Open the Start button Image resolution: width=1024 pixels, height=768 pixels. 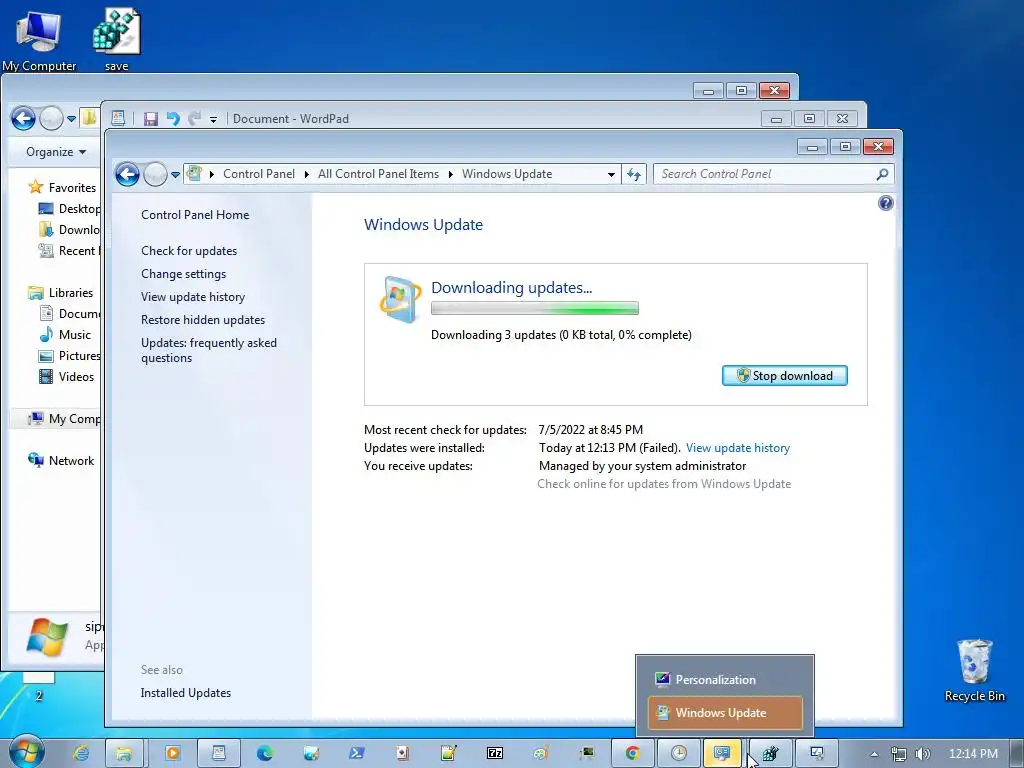pos(27,752)
